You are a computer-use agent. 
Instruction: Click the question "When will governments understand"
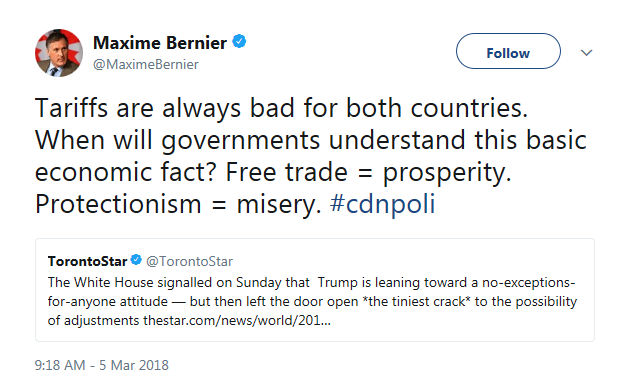[x=250, y=140]
